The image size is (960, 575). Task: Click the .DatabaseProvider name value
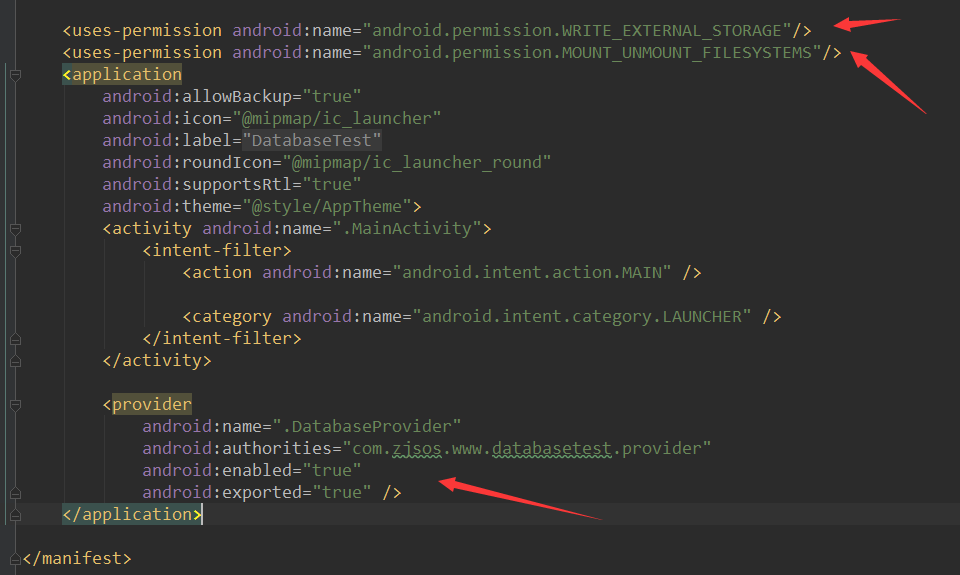coord(367,427)
